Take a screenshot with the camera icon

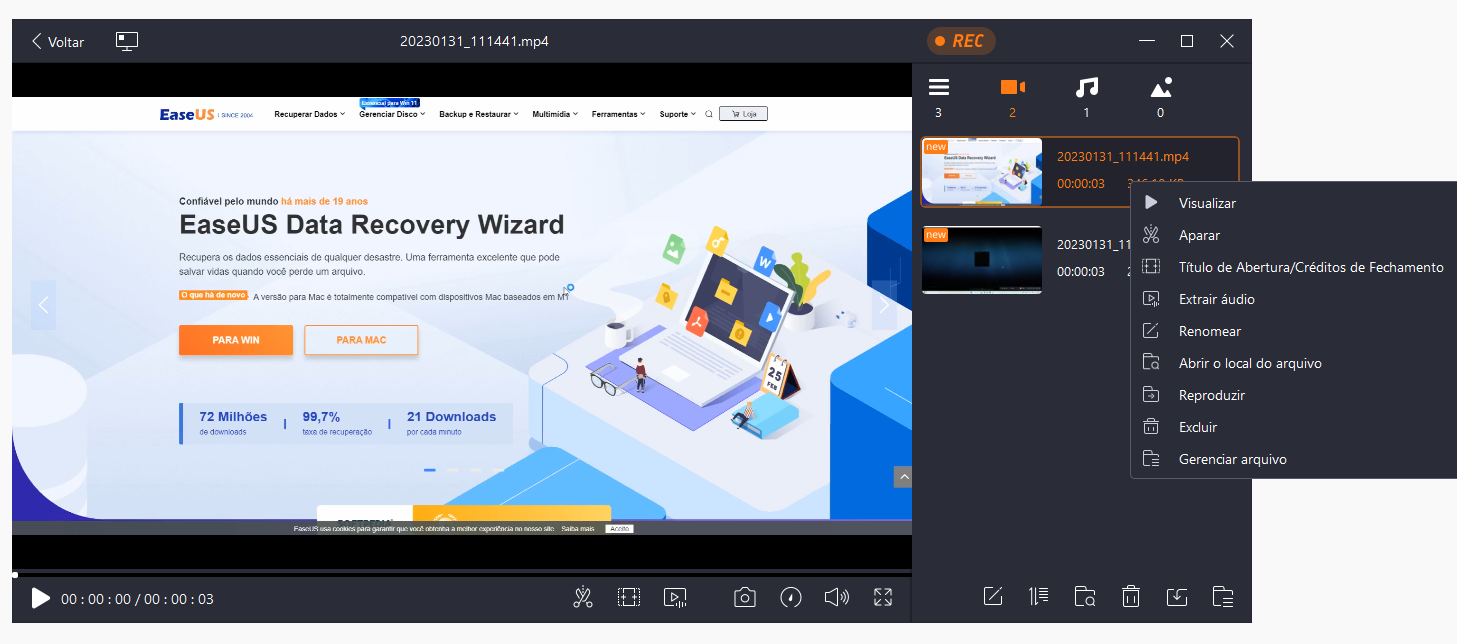[745, 598]
